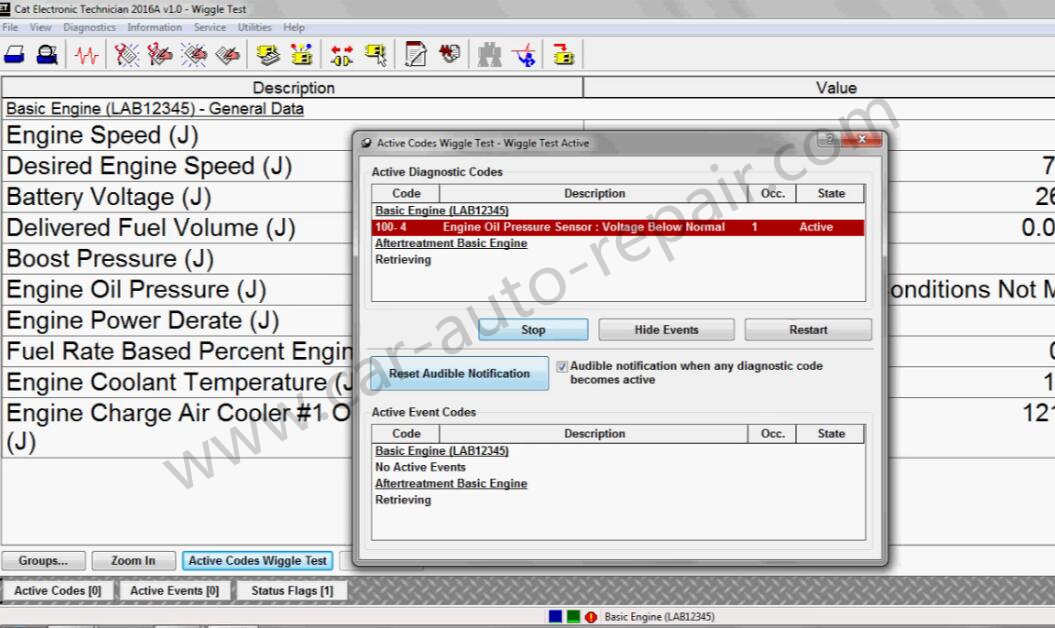
Task: Select the Engine Oil Pressure (J) row
Action: coord(178,290)
